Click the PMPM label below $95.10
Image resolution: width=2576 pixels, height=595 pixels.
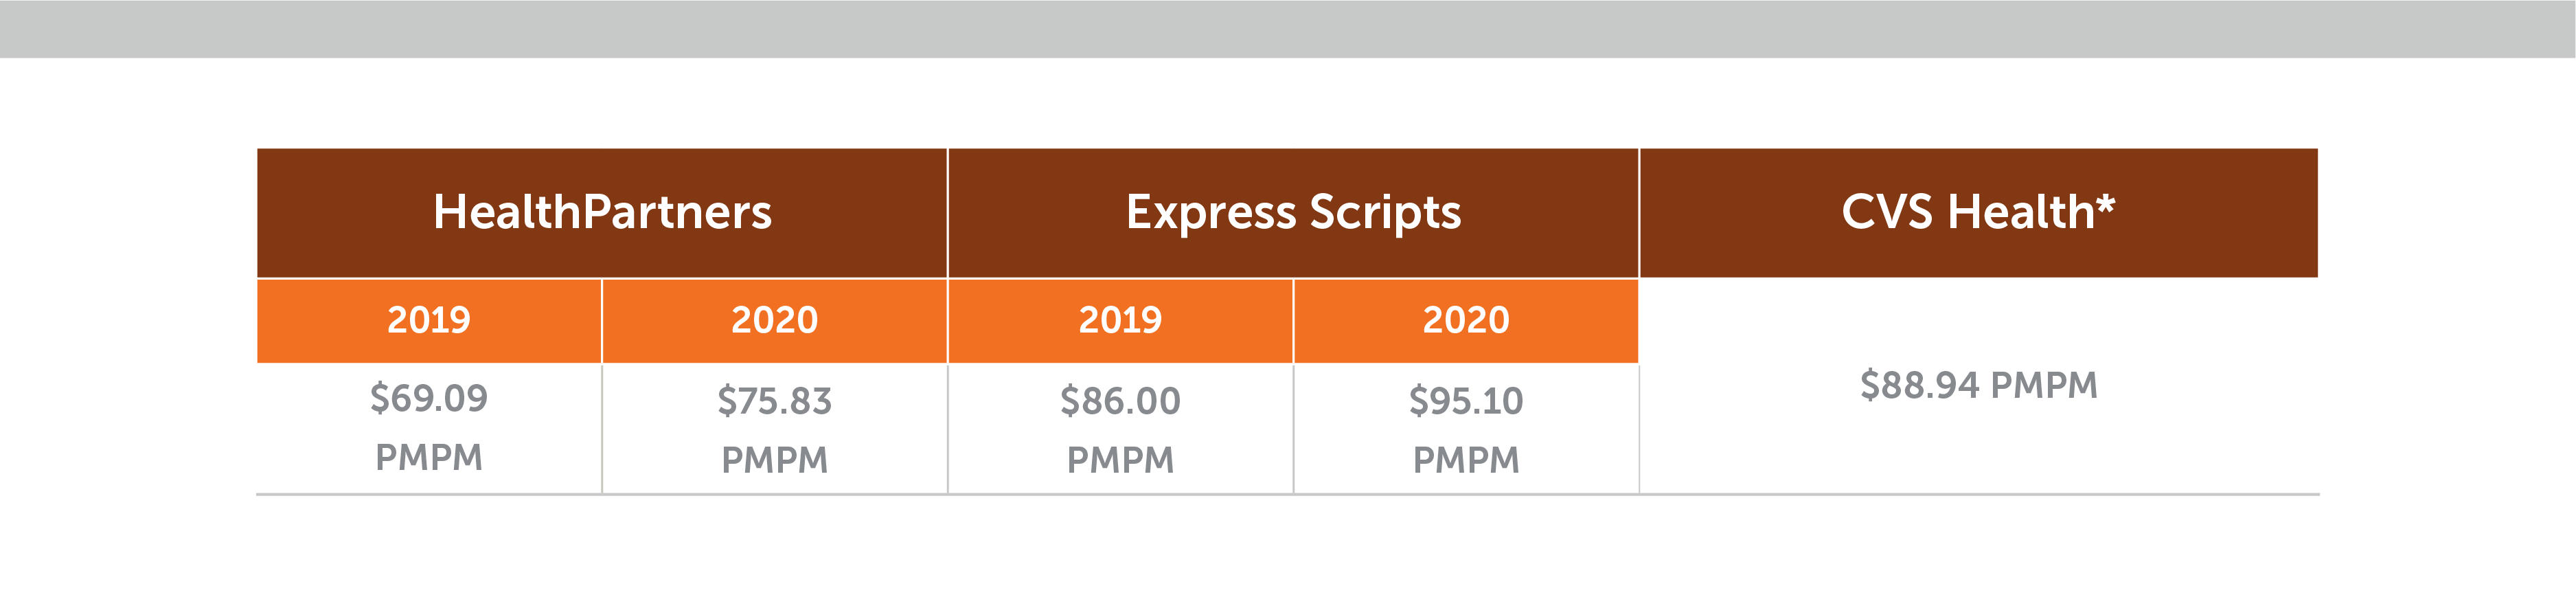coord(1466,460)
